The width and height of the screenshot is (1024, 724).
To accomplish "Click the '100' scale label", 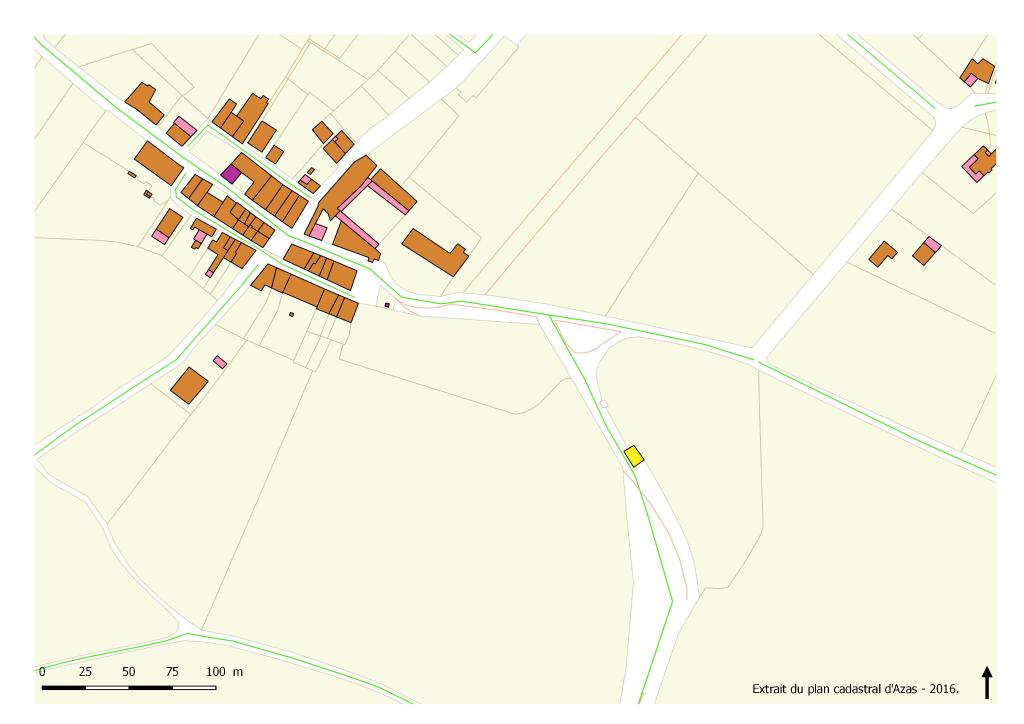I will pyautogui.click(x=216, y=672).
